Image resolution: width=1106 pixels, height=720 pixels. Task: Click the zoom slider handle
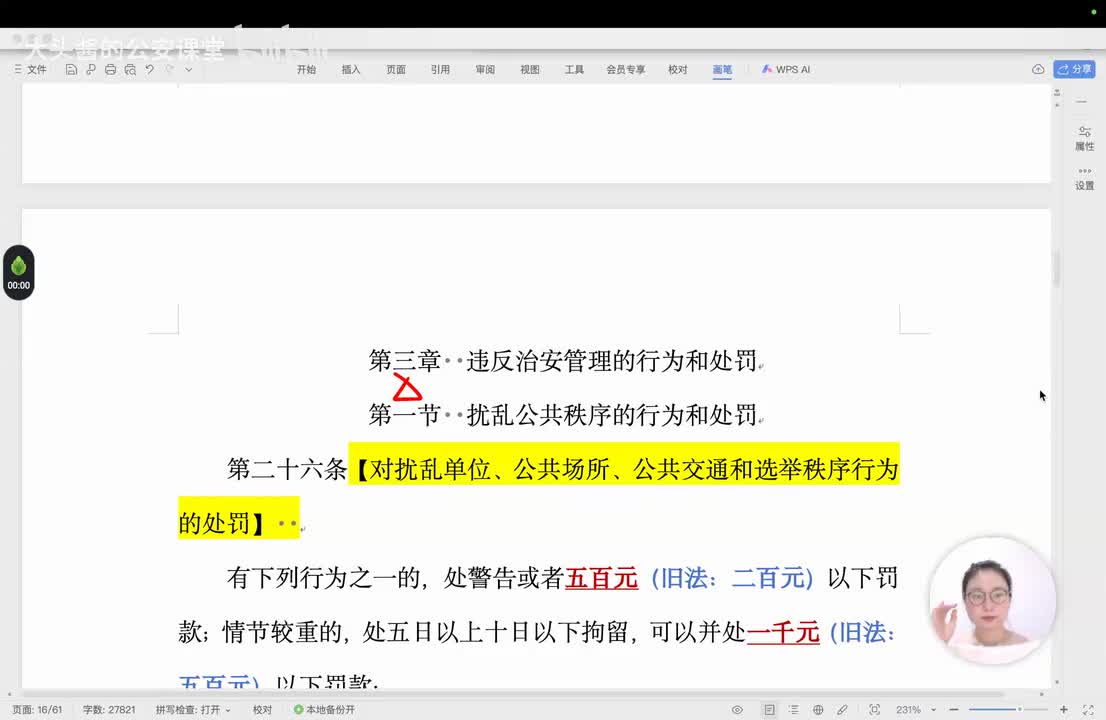click(x=1019, y=709)
